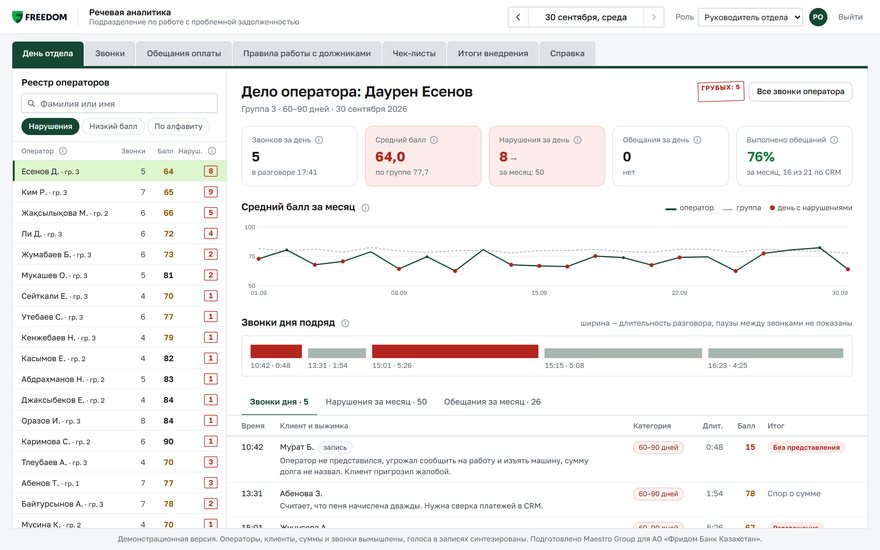Click the Средний балл 64,0 card

point(423,156)
